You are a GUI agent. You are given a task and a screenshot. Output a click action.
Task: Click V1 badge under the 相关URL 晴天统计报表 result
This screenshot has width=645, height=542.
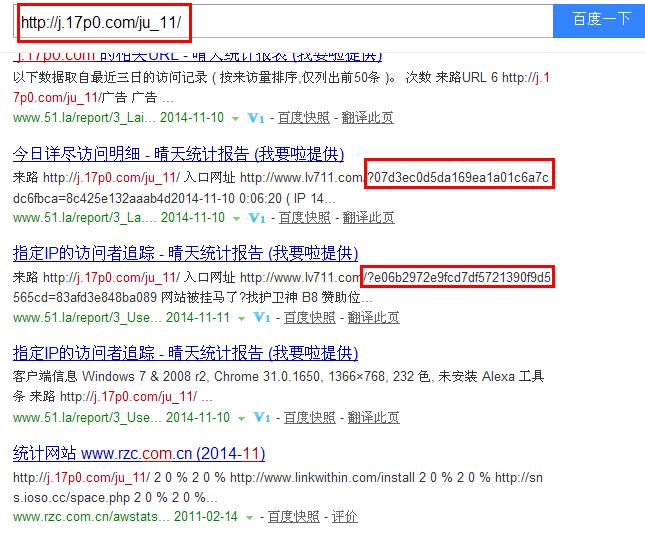coord(256,117)
